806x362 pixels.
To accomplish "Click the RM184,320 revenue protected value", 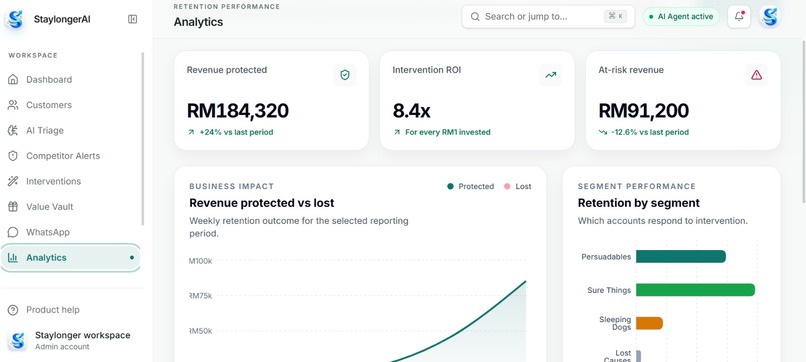I will point(237,111).
